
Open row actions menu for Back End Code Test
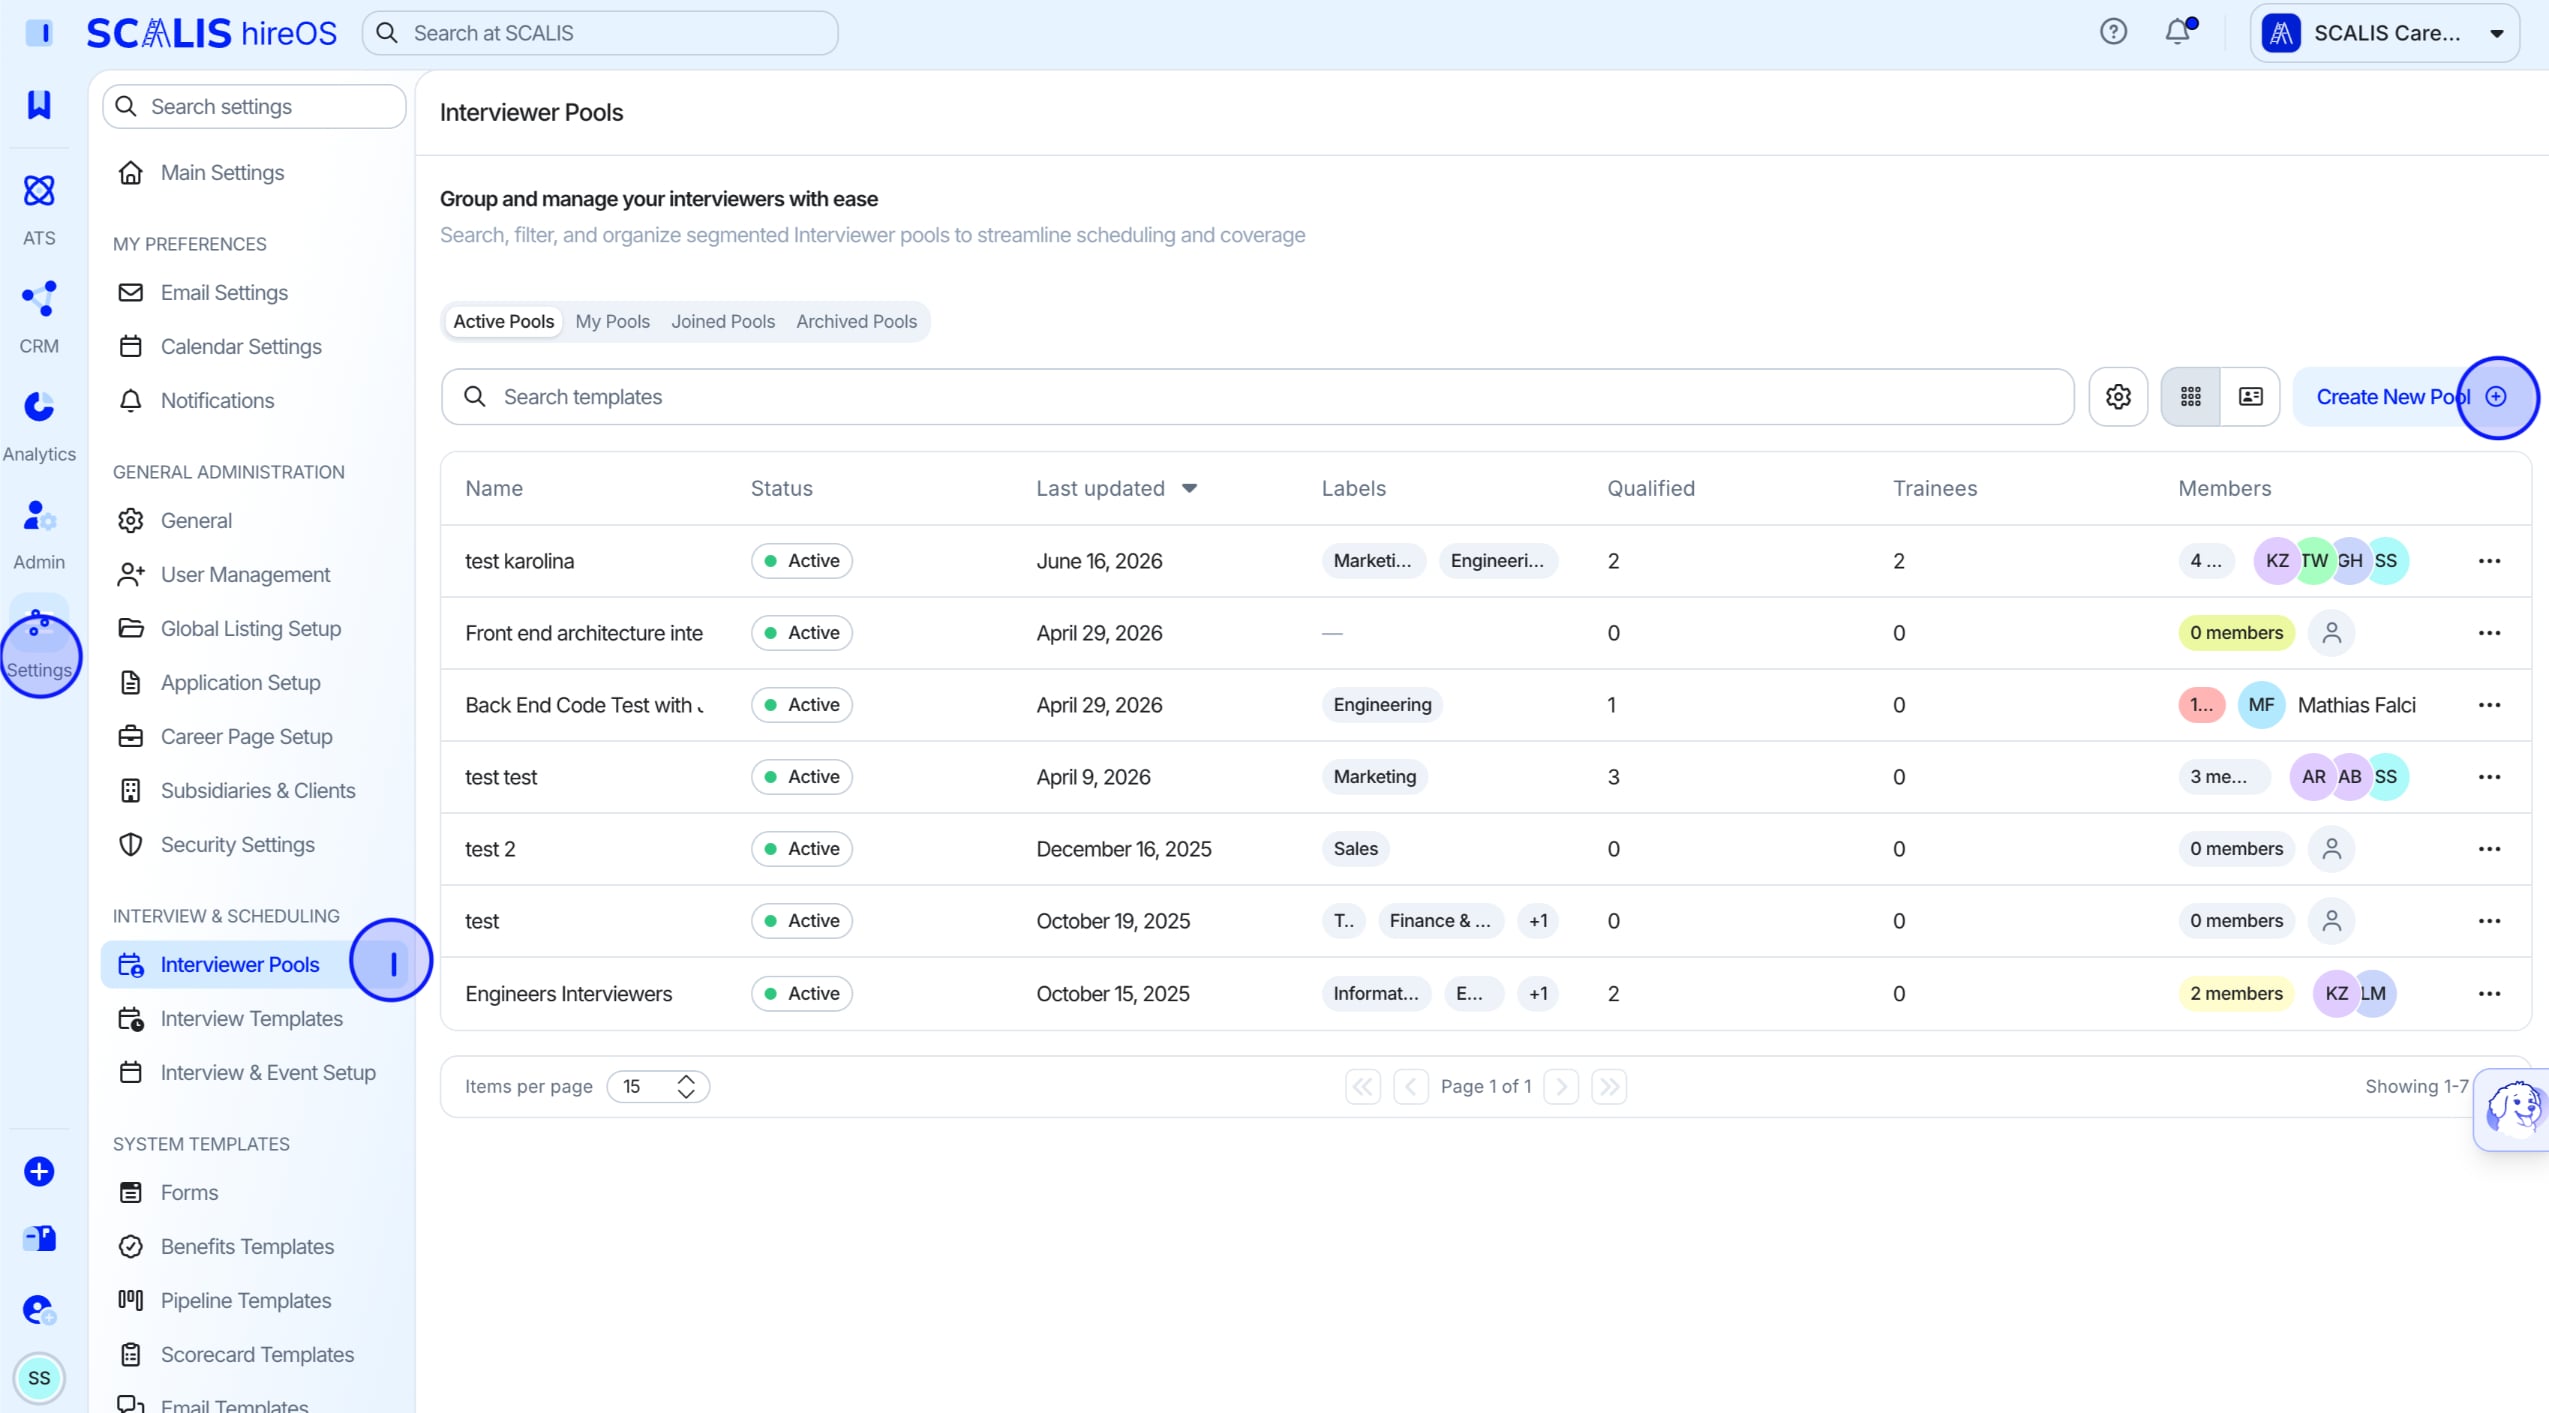[2489, 705]
